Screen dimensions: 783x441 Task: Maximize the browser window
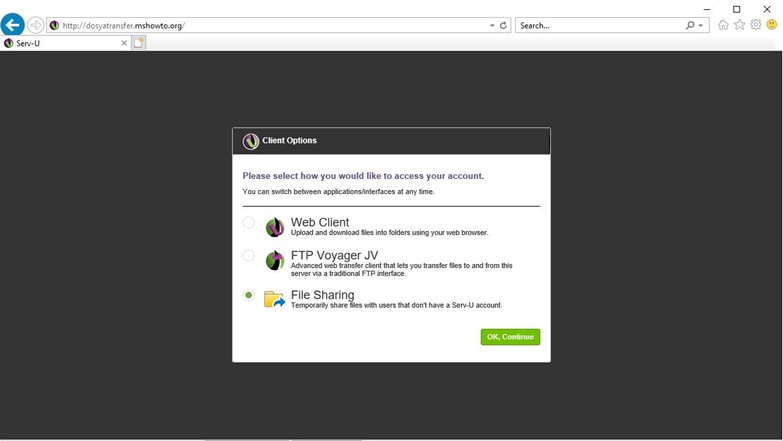[737, 9]
